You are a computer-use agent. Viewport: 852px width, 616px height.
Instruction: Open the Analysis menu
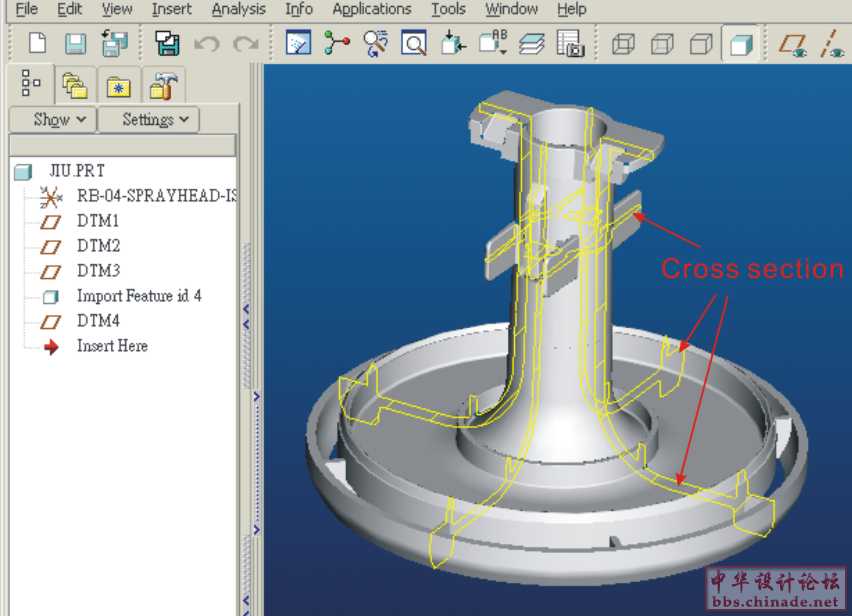point(239,9)
